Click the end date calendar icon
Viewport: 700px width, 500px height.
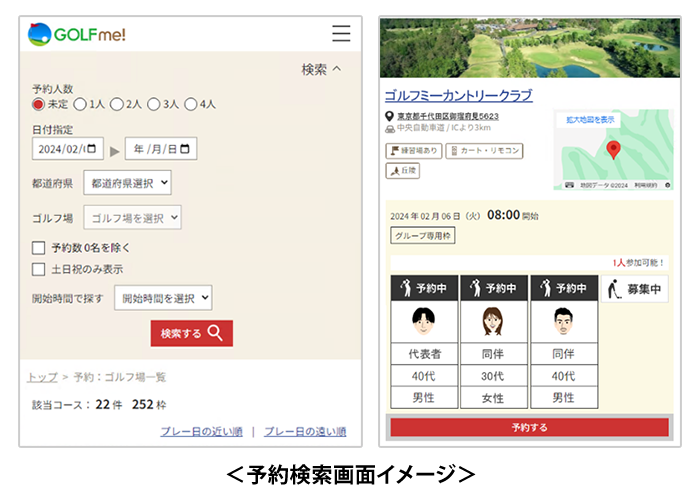click(187, 149)
